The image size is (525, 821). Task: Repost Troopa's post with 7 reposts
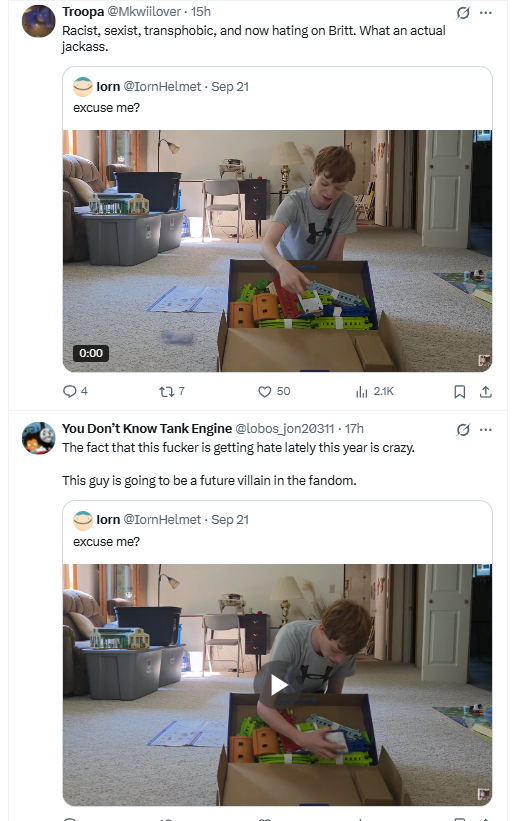[172, 391]
